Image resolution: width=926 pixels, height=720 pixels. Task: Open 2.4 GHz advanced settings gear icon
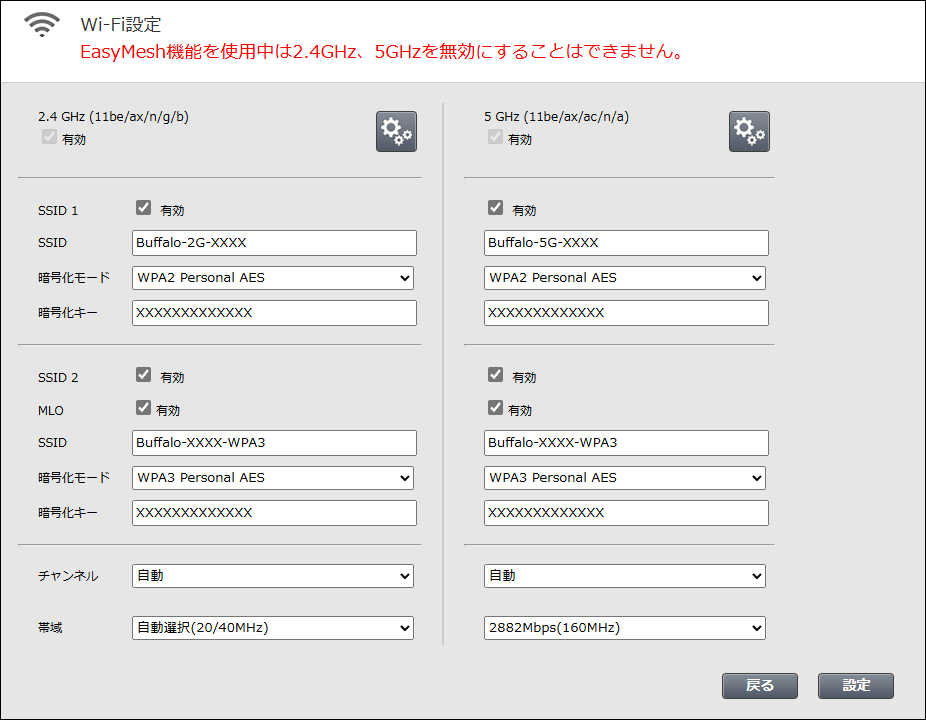pyautogui.click(x=396, y=131)
